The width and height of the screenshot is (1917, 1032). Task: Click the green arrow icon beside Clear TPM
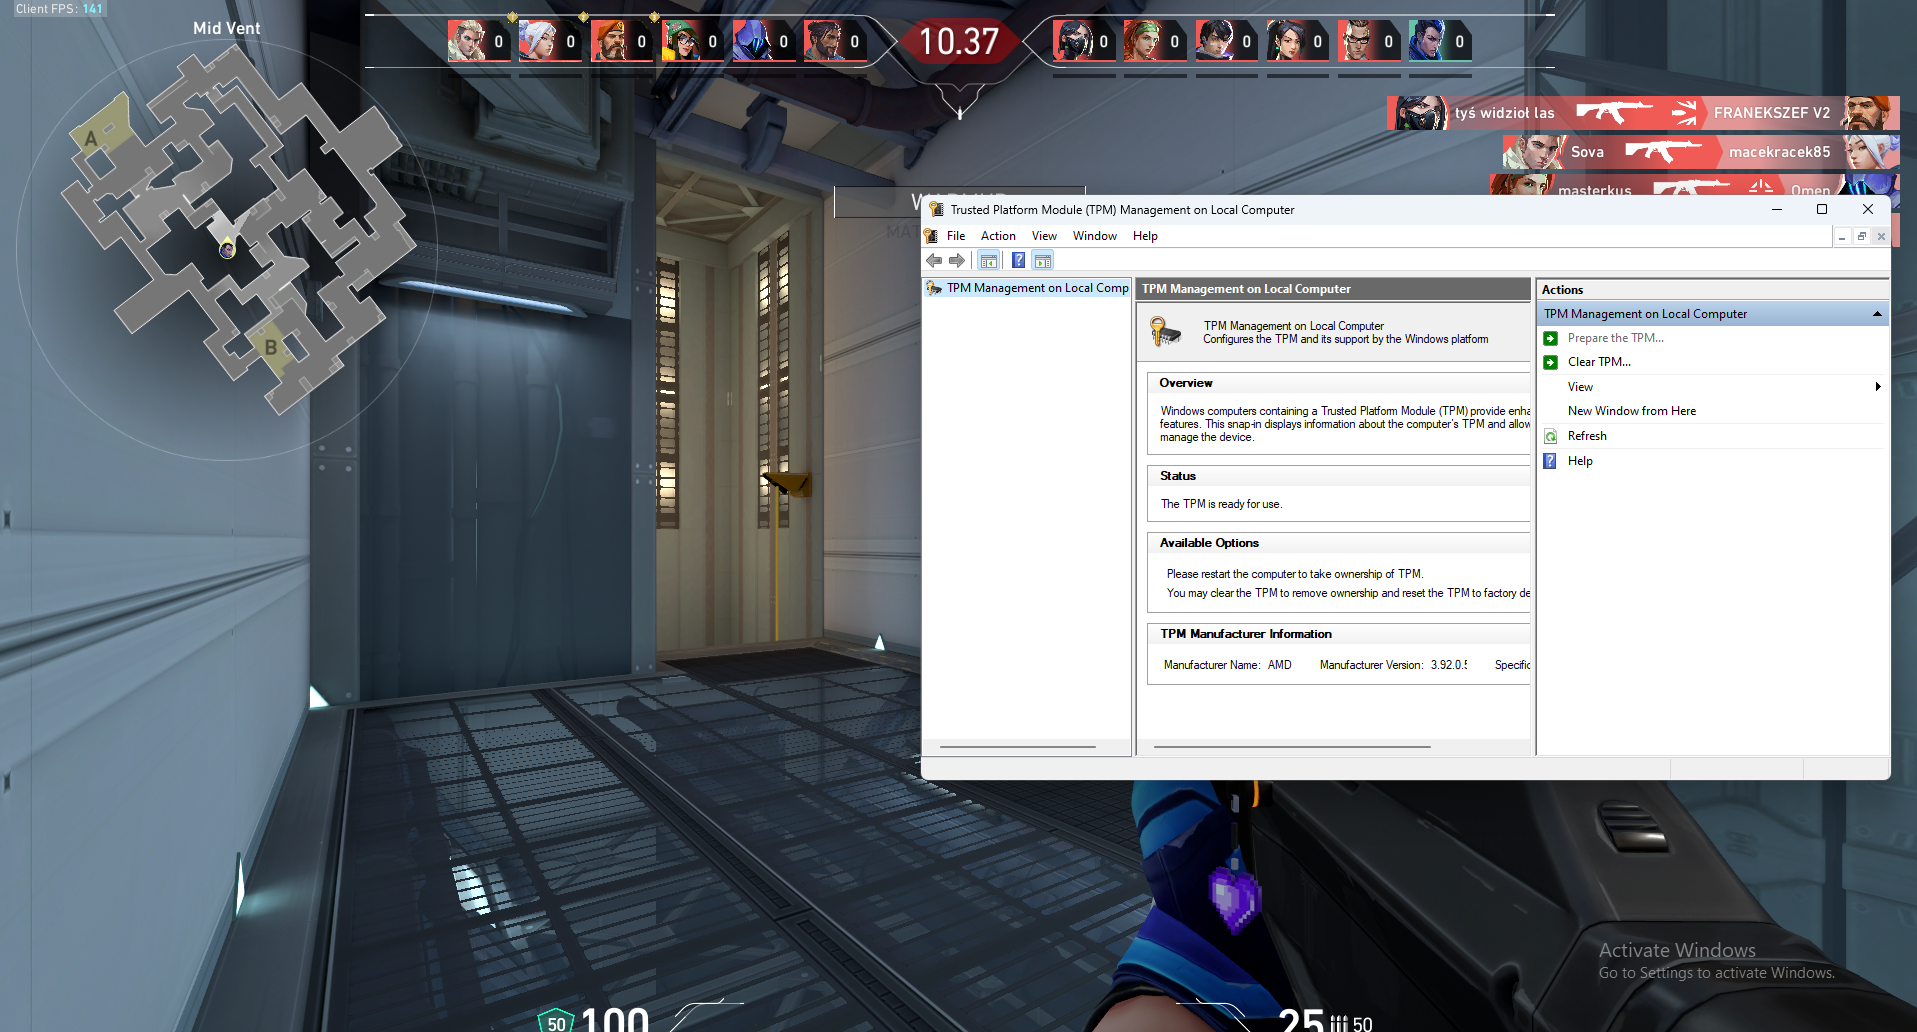pos(1551,362)
